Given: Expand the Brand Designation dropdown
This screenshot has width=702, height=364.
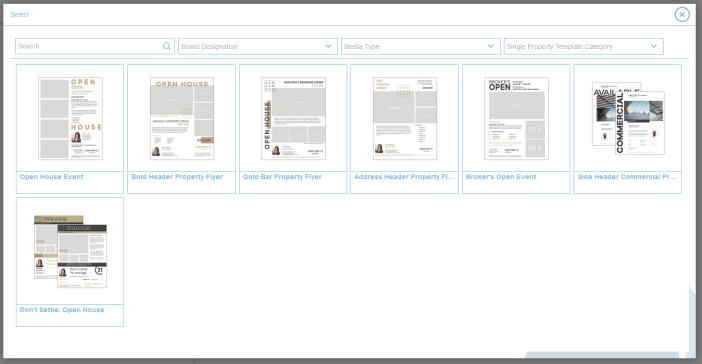Looking at the screenshot, I should (258, 47).
